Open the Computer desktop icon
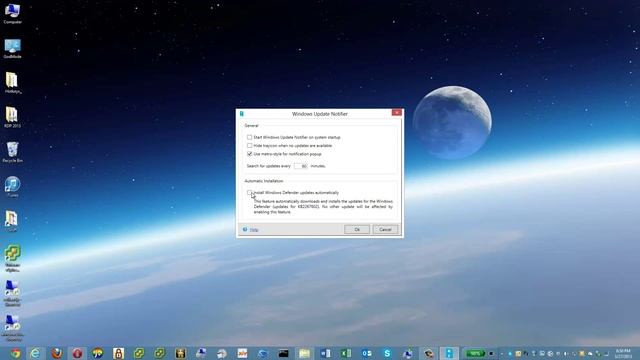640x360 pixels. tap(12, 13)
